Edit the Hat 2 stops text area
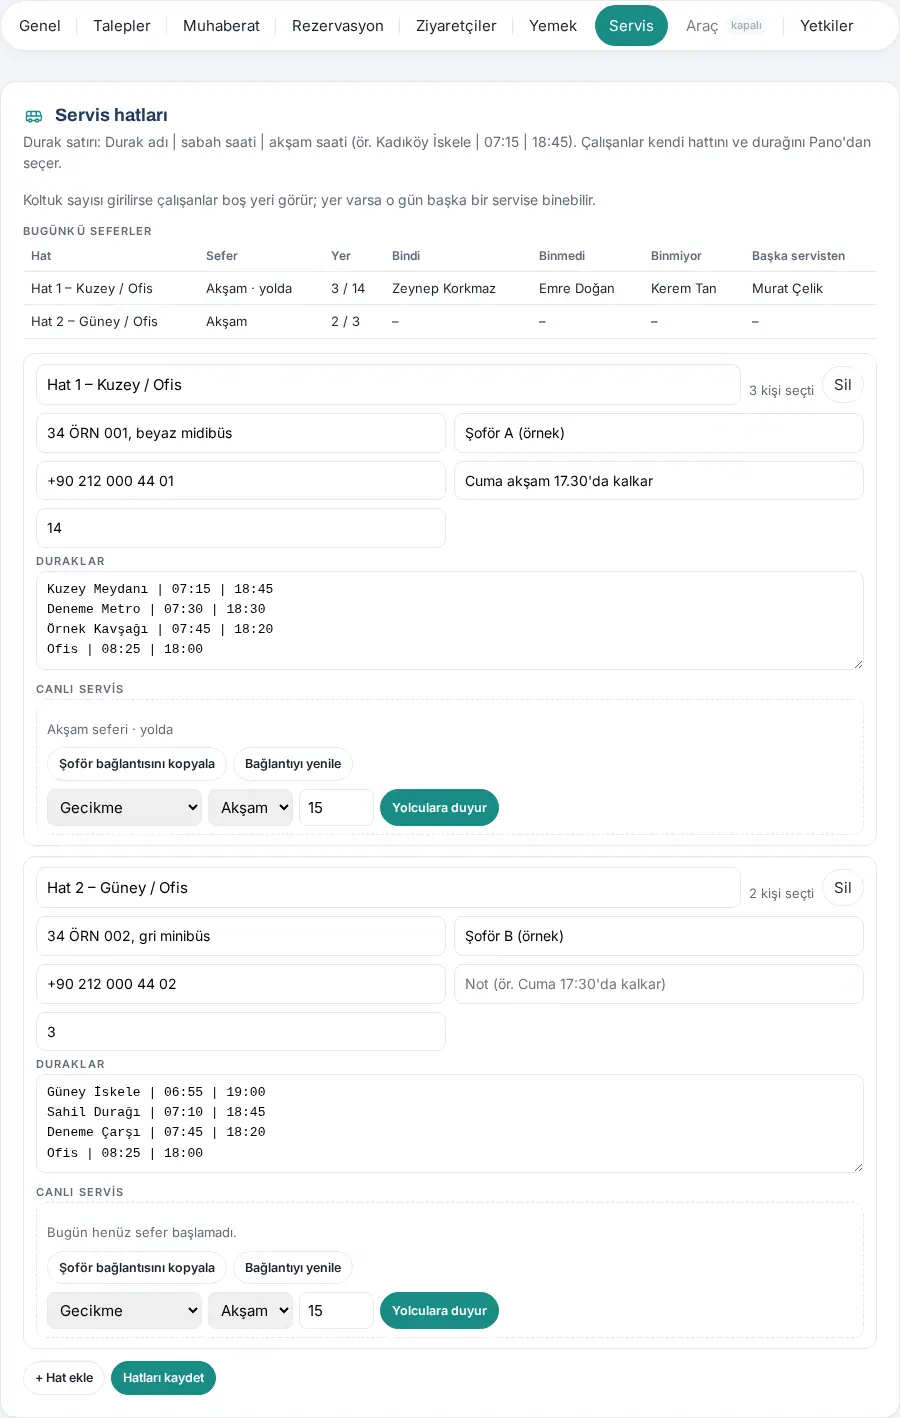Viewport: 900px width, 1418px height. point(450,1123)
